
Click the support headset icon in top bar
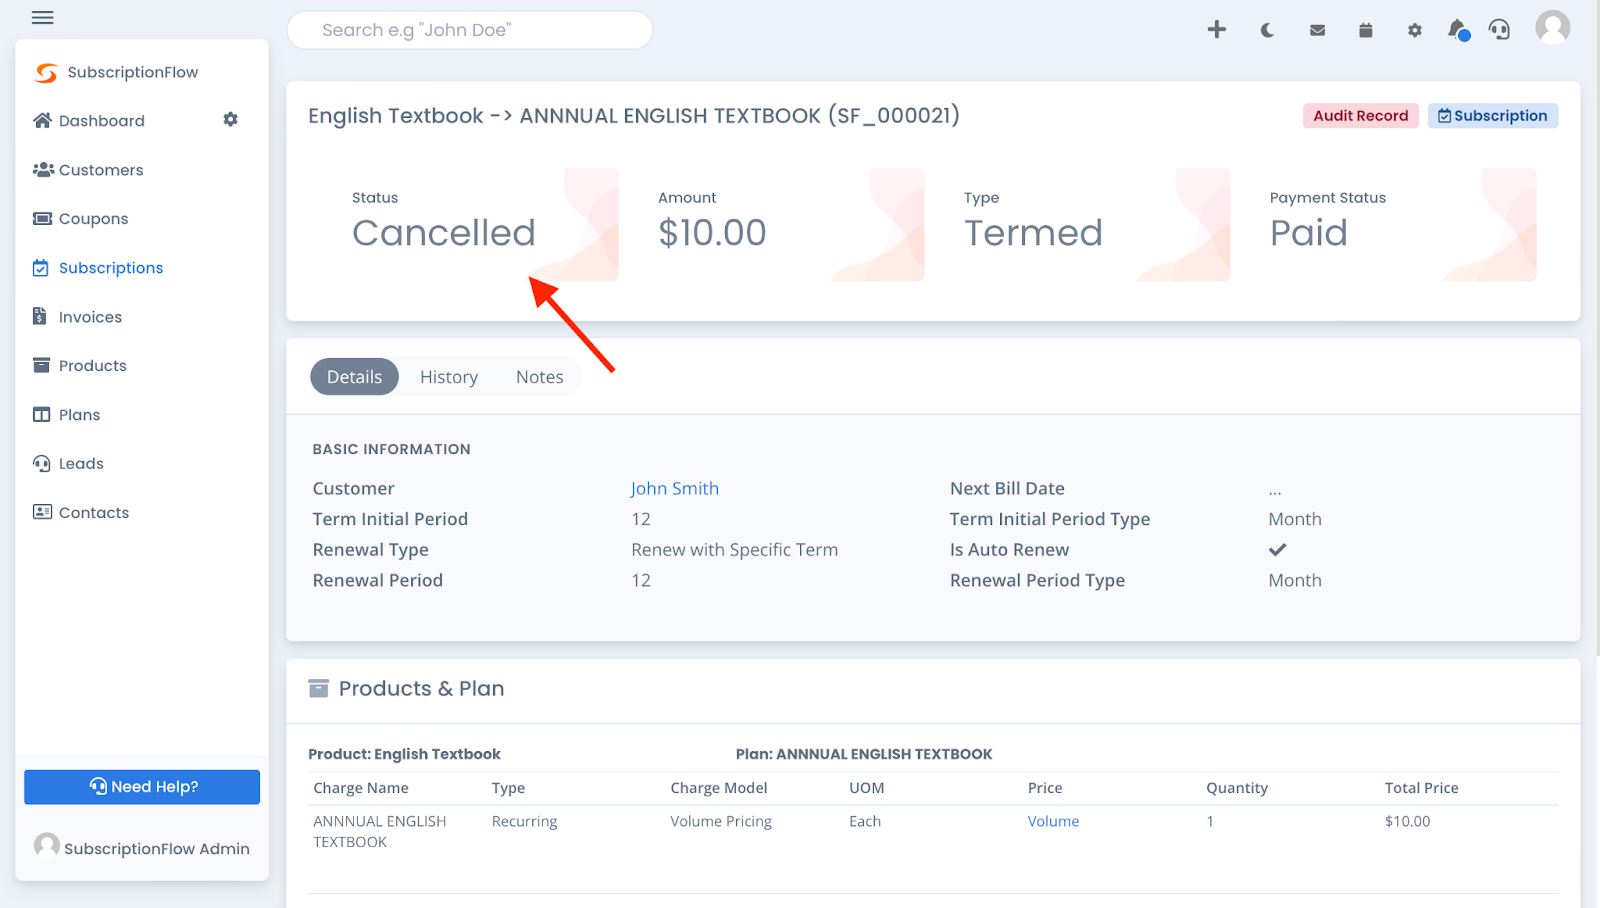(x=1499, y=29)
